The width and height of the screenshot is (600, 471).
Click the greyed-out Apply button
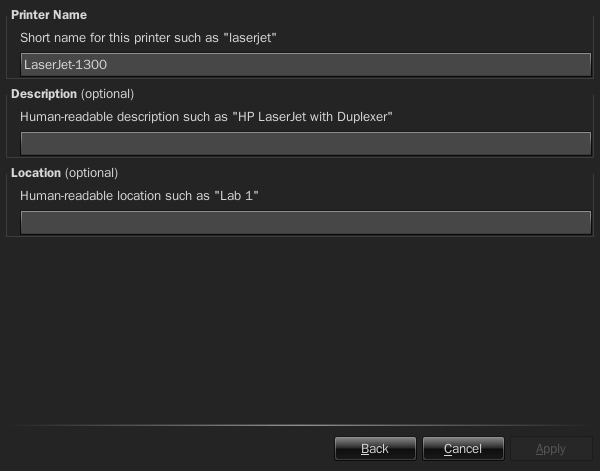point(551,448)
